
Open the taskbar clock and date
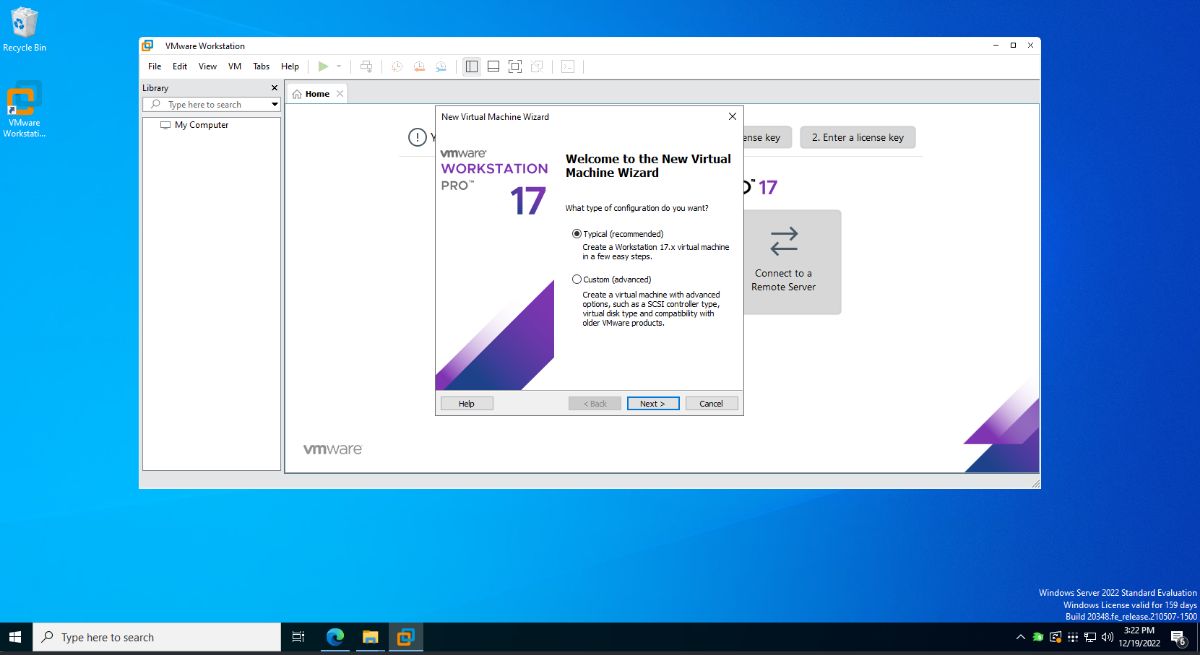[x=1140, y=637]
